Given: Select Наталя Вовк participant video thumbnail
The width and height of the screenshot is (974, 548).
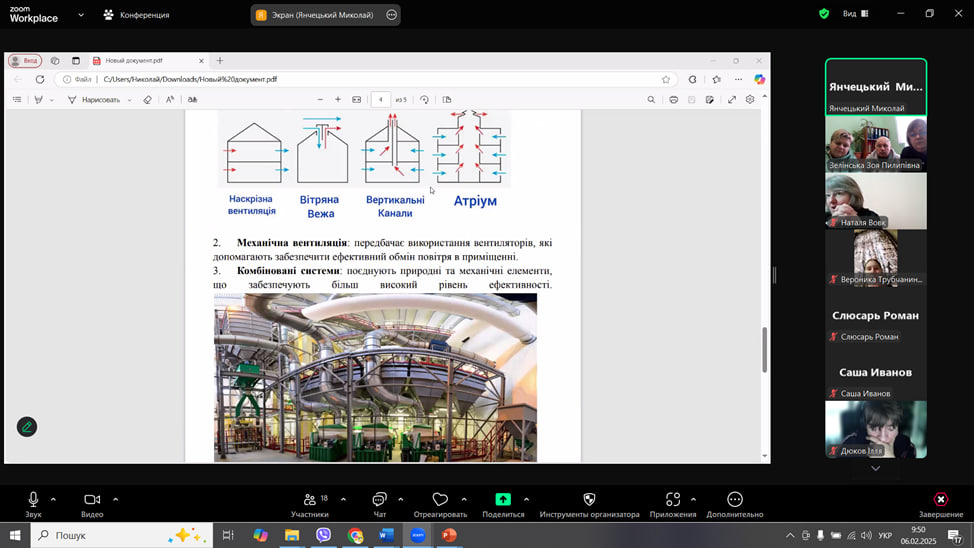Looking at the screenshot, I should point(875,201).
